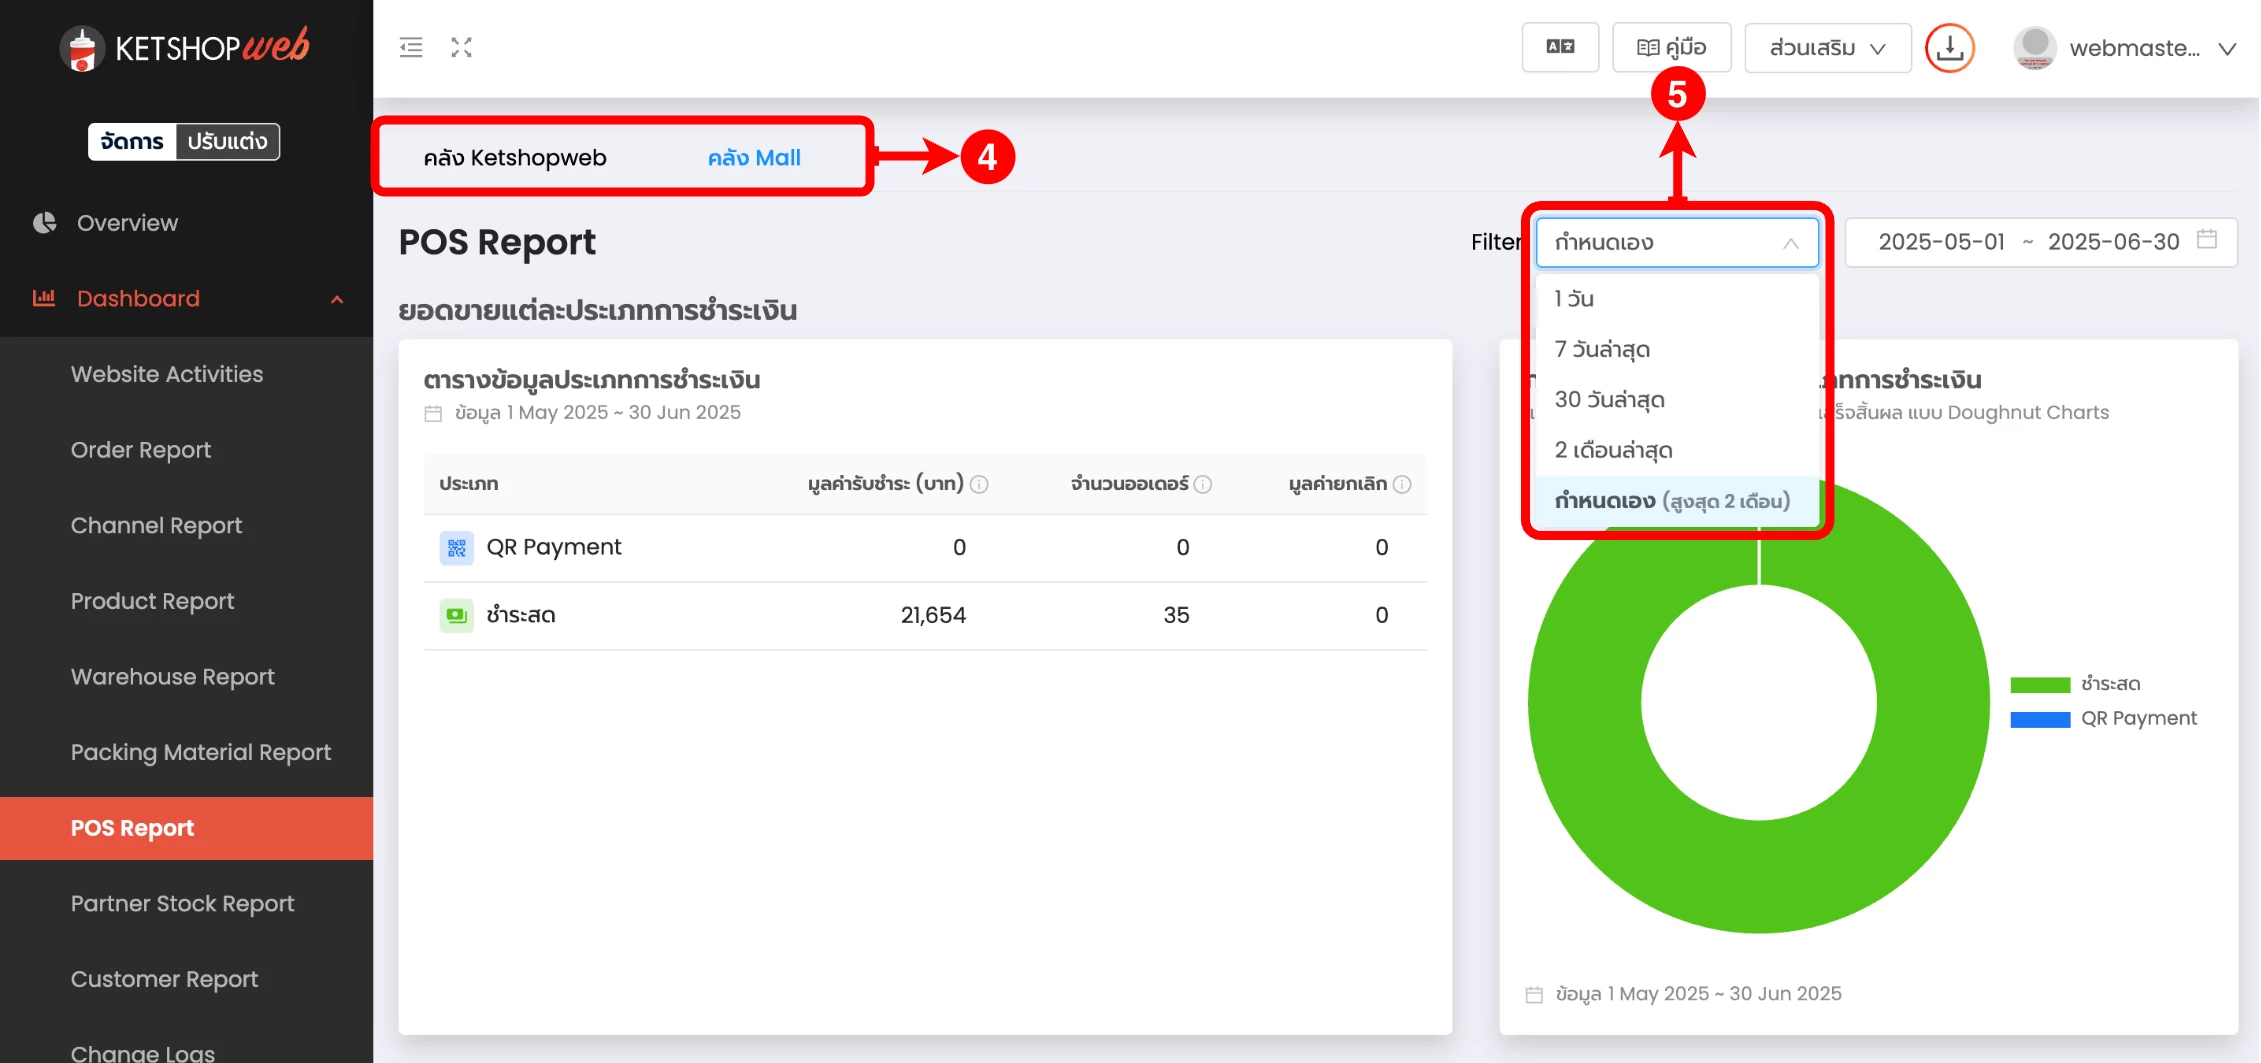The image size is (2261, 1063).
Task: Click the blue QR Payment legend swatch
Action: tap(2040, 719)
